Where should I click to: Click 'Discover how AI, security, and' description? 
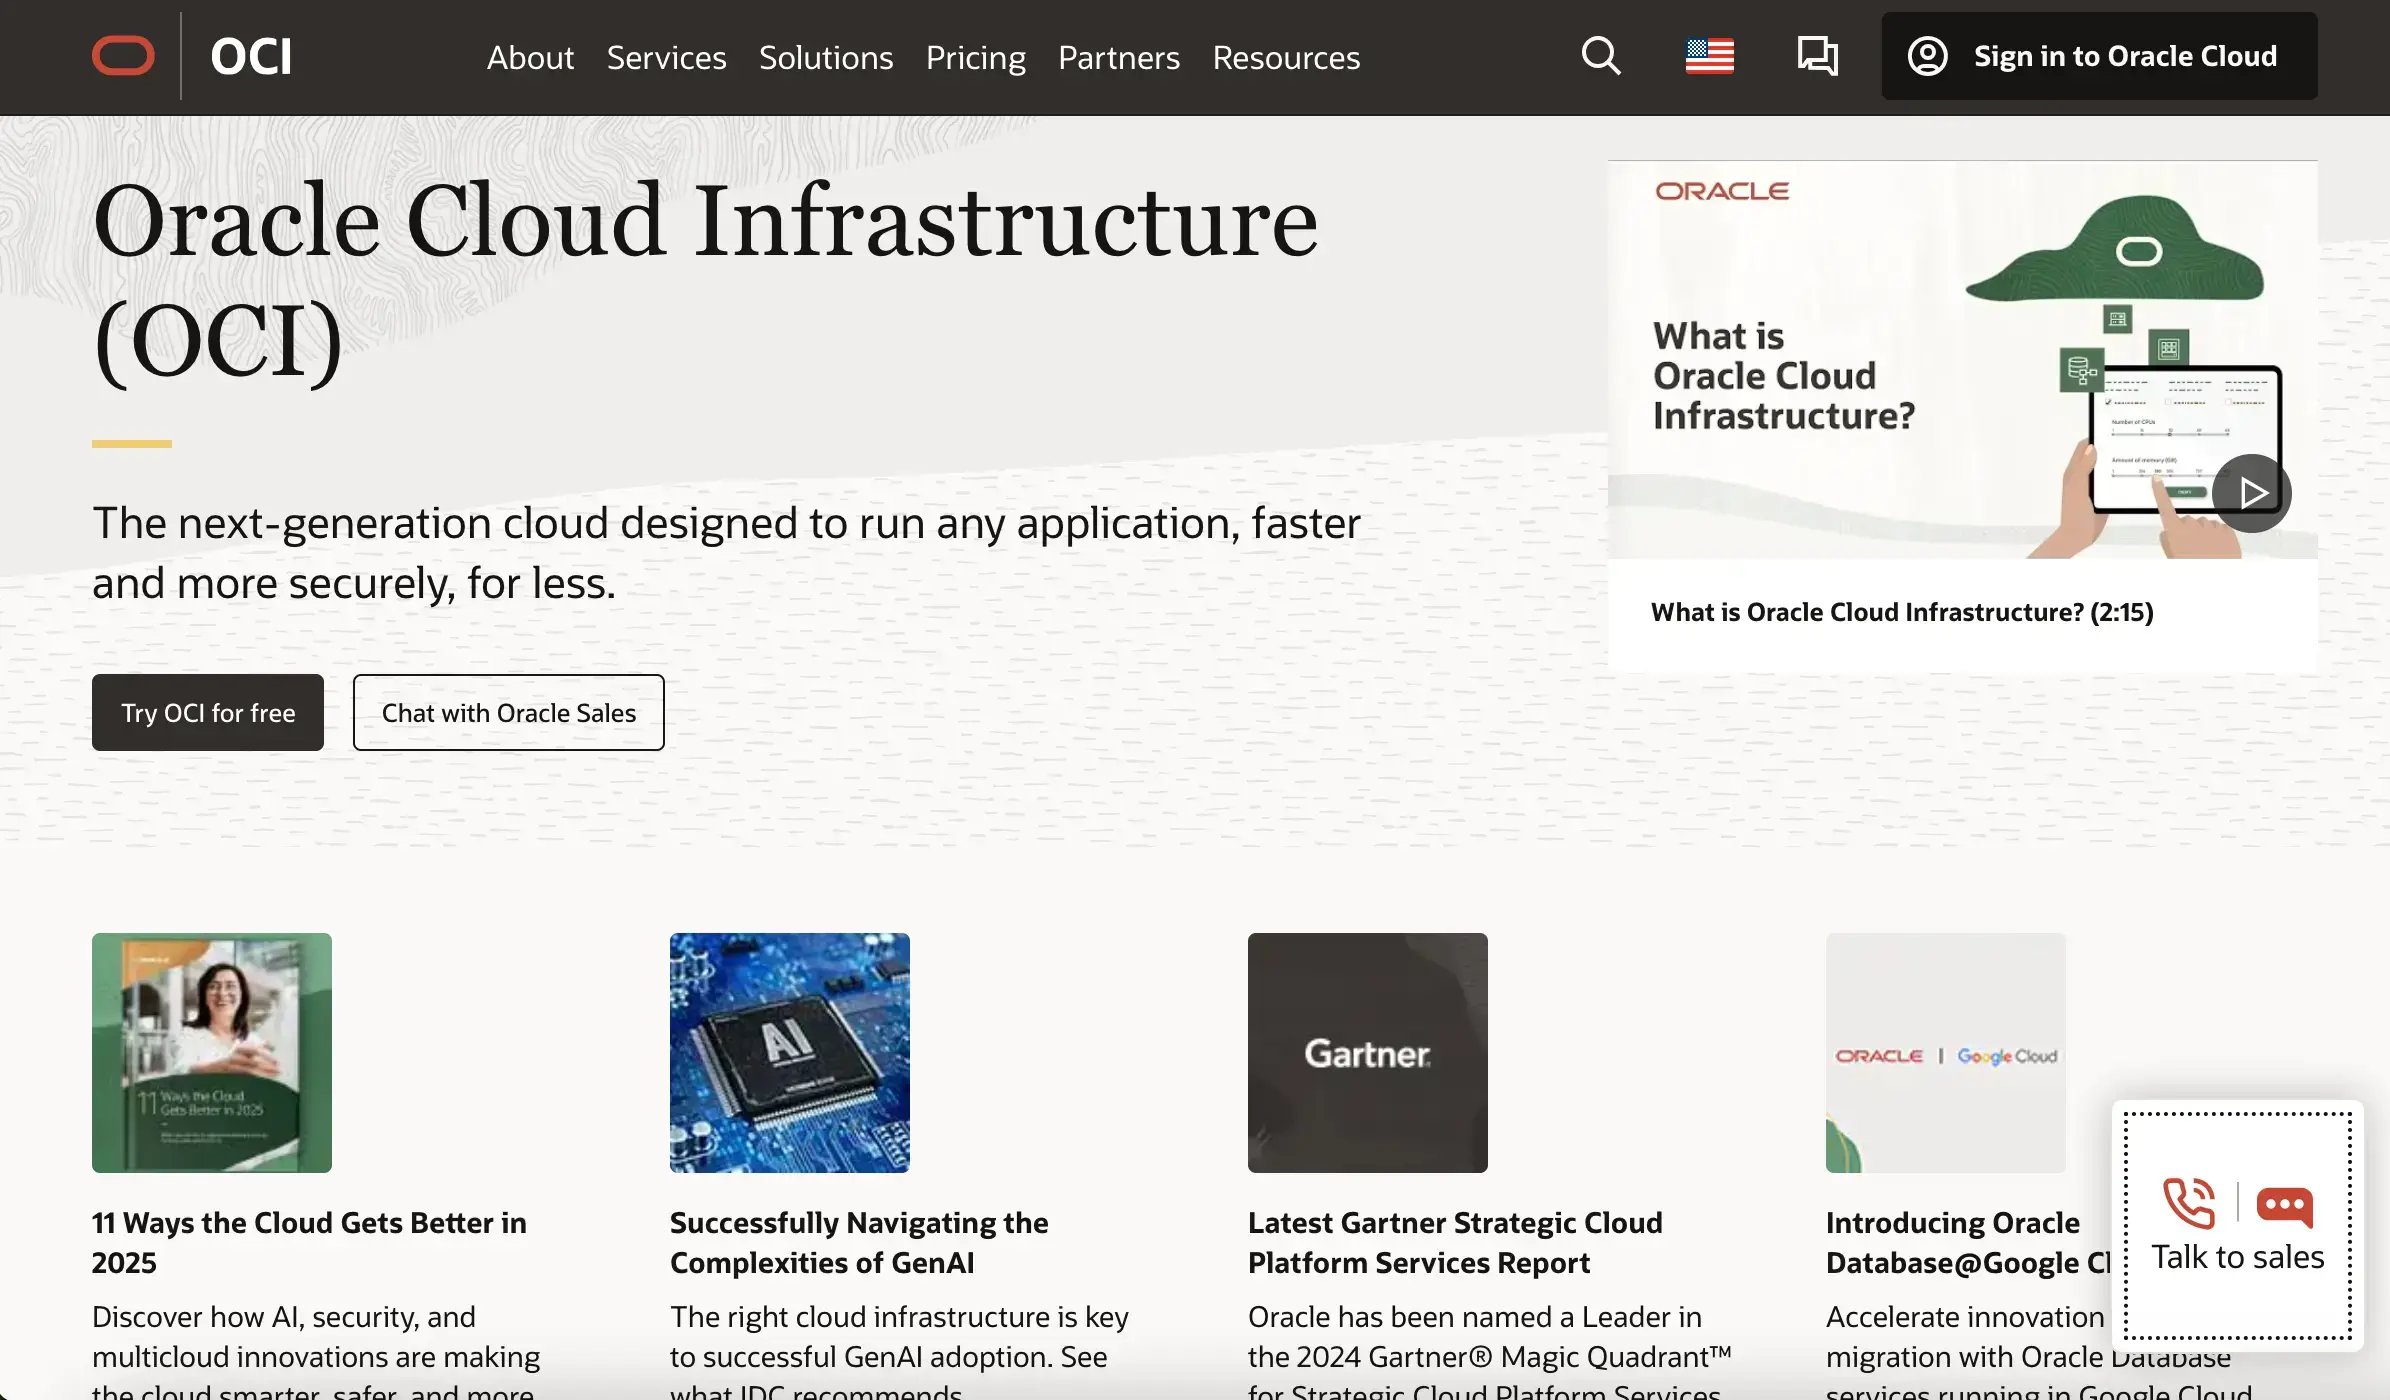pos(316,1350)
